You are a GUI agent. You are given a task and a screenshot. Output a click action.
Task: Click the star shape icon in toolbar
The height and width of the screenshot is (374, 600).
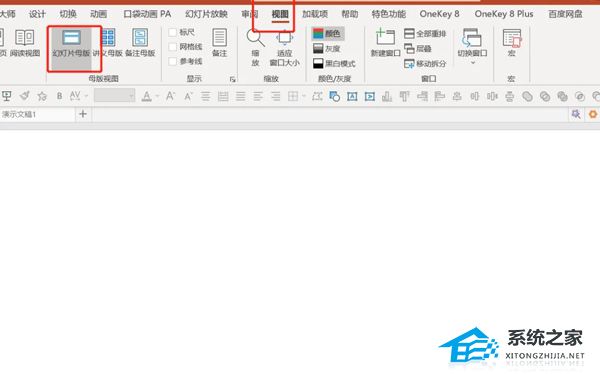pyautogui.click(x=42, y=96)
